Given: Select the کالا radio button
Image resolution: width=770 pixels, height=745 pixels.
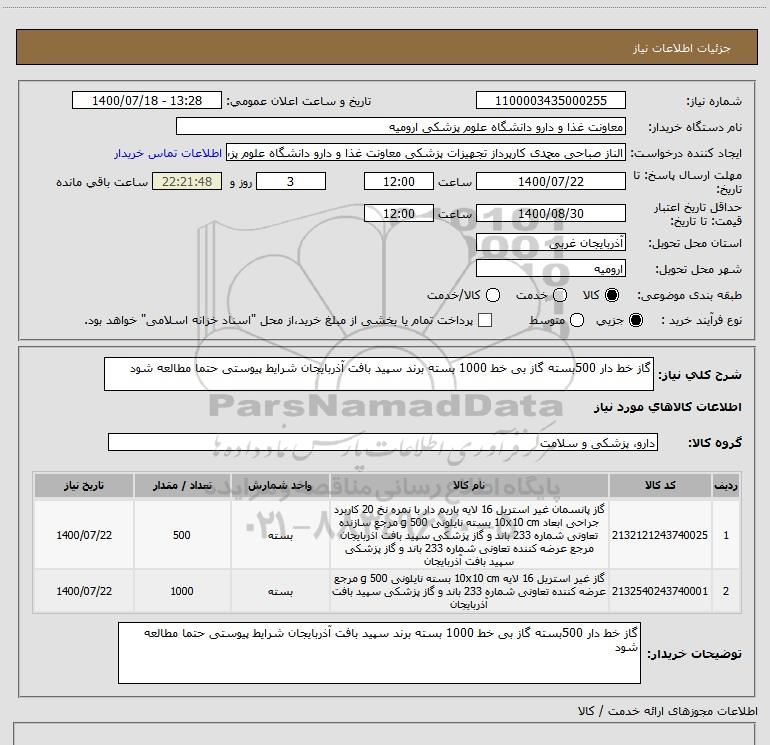Looking at the screenshot, I should coord(612,295).
